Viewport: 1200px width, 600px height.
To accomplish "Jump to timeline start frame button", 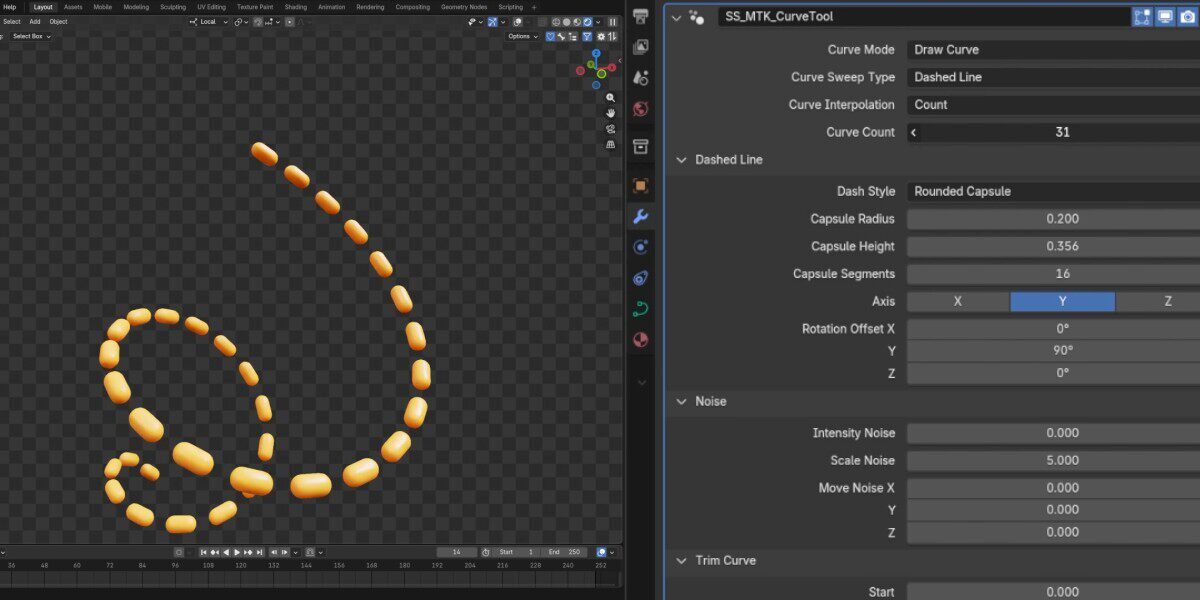I will tap(204, 552).
